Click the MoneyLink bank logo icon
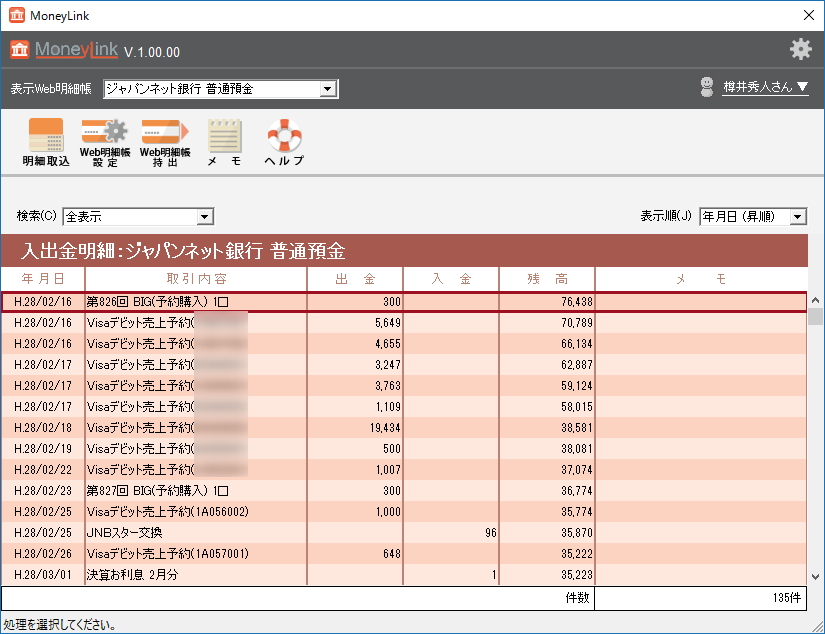Screen dimensions: 825x634 coord(17,48)
